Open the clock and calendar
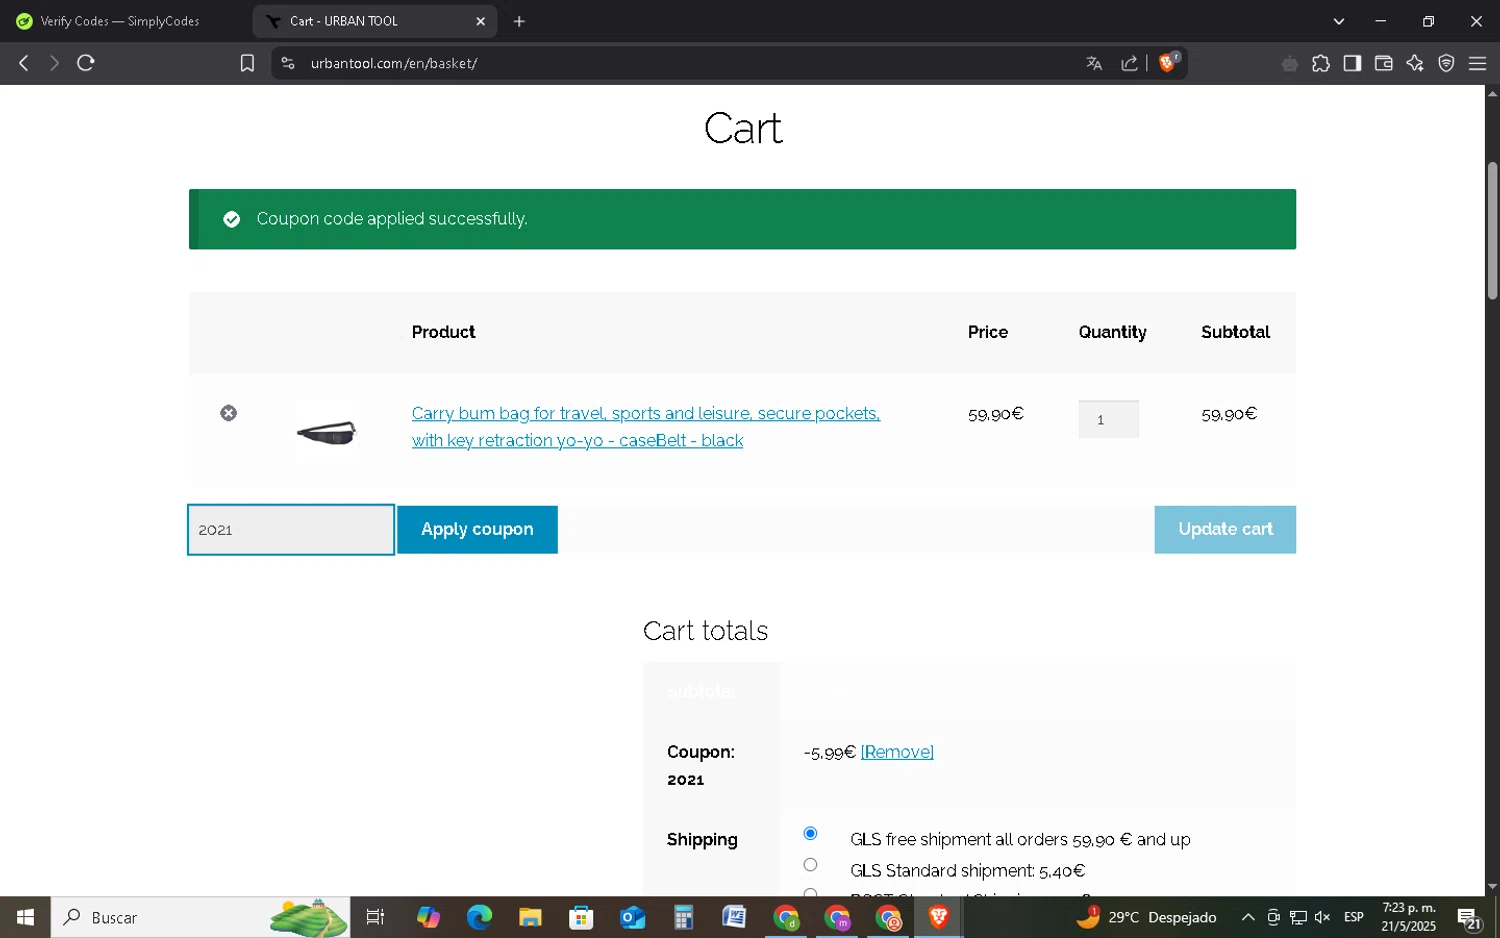 tap(1408, 917)
